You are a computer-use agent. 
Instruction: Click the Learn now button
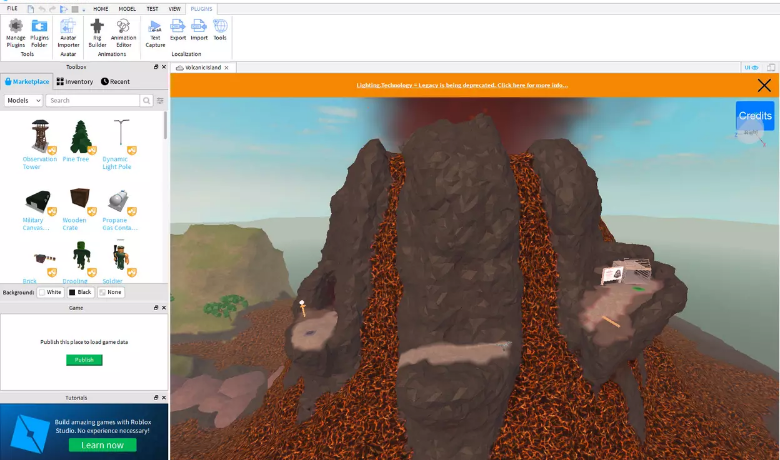click(x=102, y=445)
